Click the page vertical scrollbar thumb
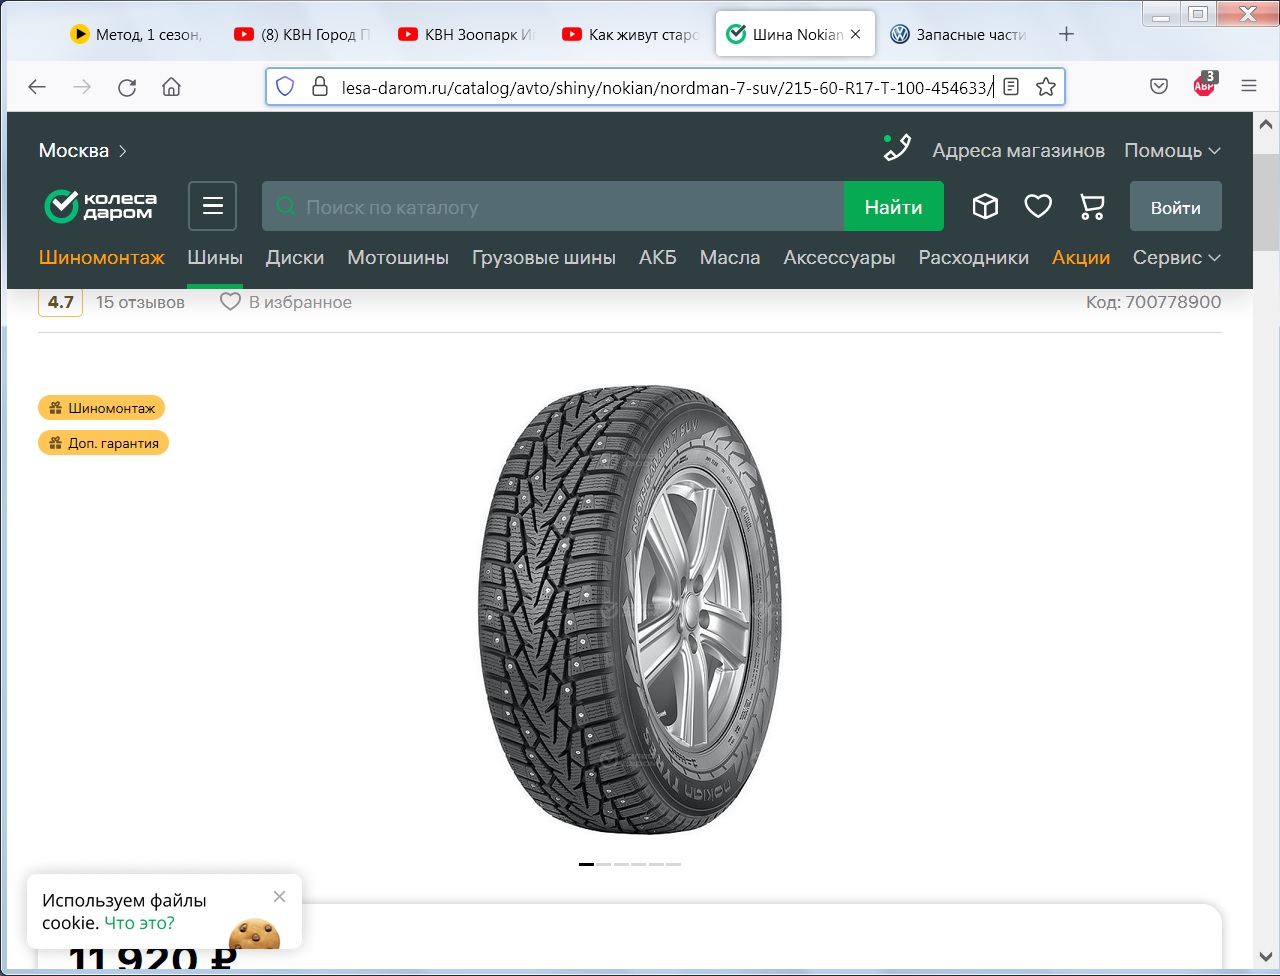 tap(1266, 202)
